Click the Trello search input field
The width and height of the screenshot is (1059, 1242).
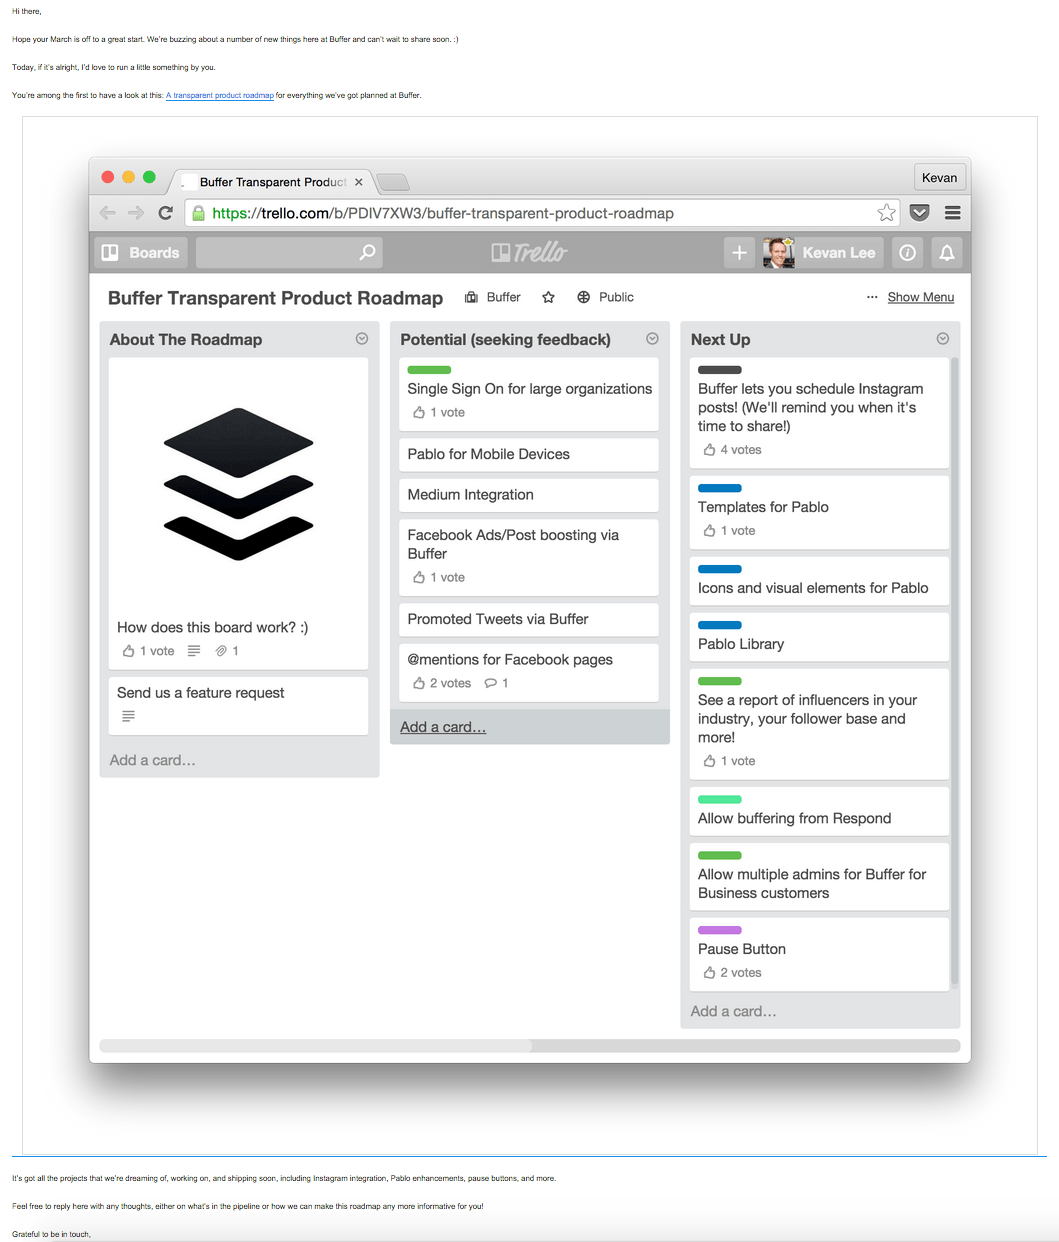pos(278,253)
